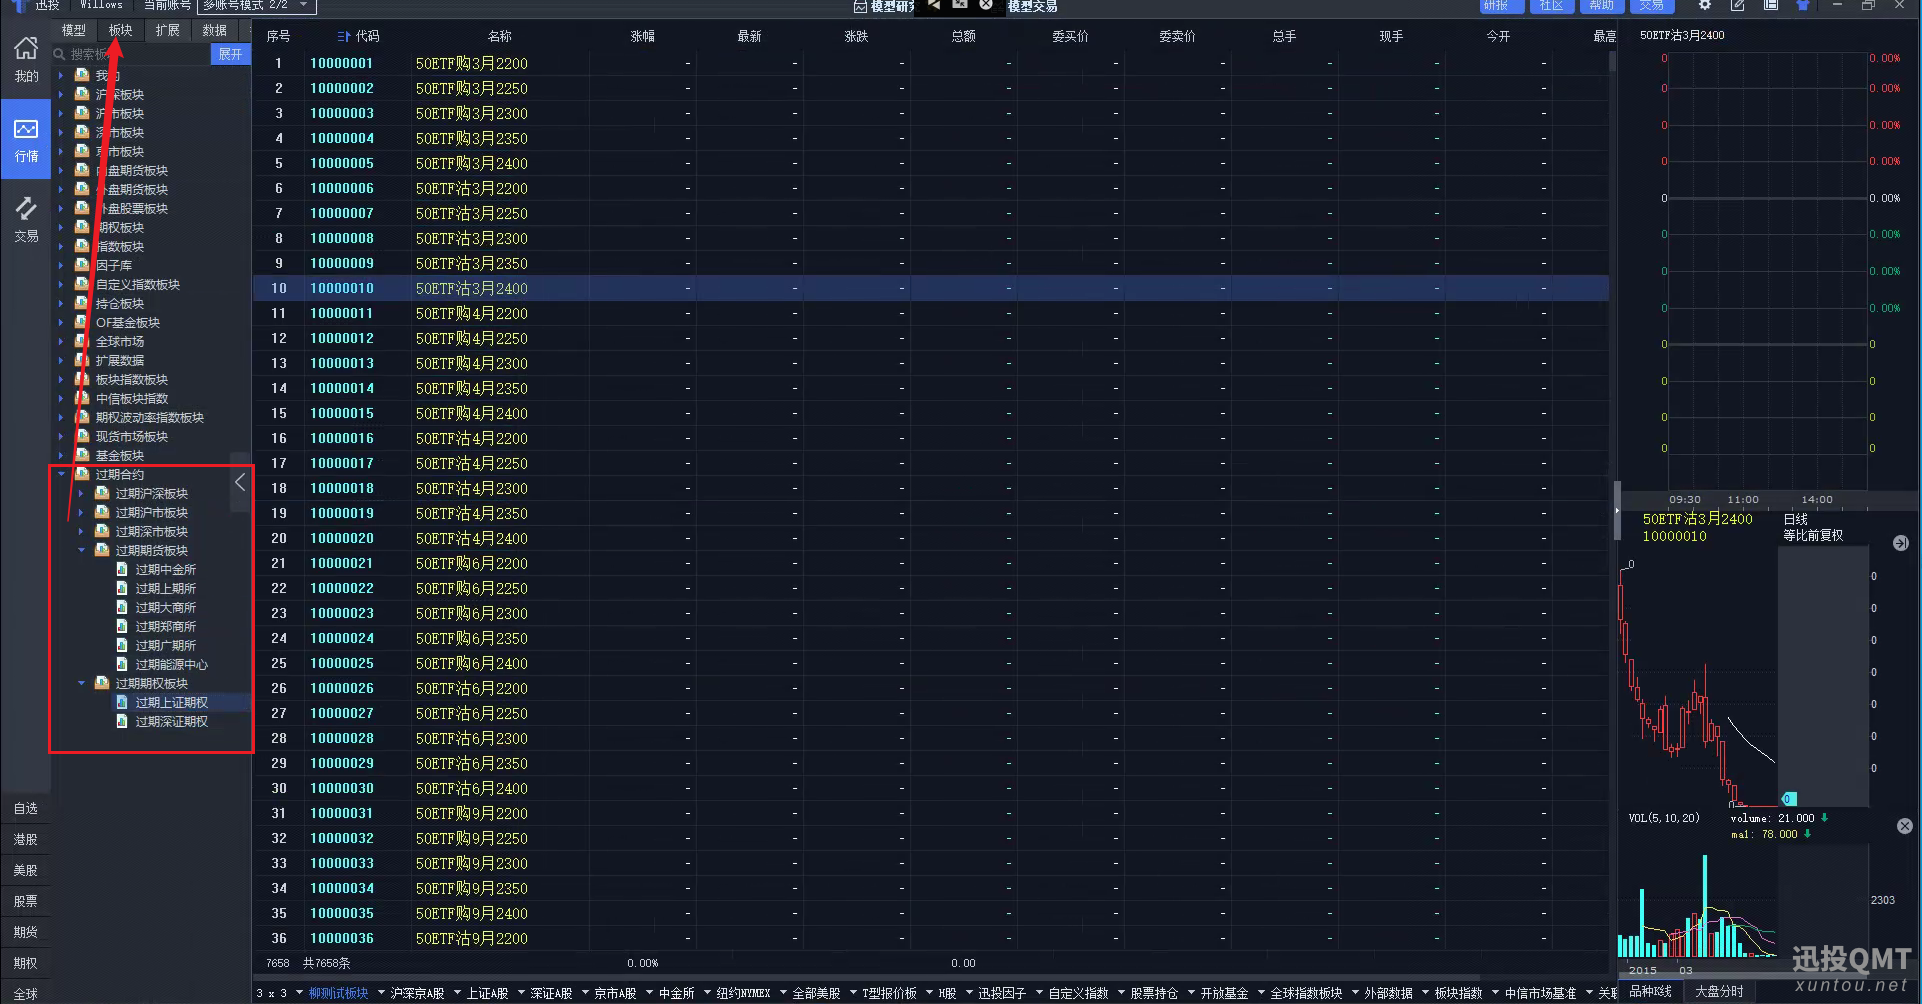1922x1004 pixels.
Task: Open the dropdown arrow before 沪深京A股 tab
Action: pos(381,993)
